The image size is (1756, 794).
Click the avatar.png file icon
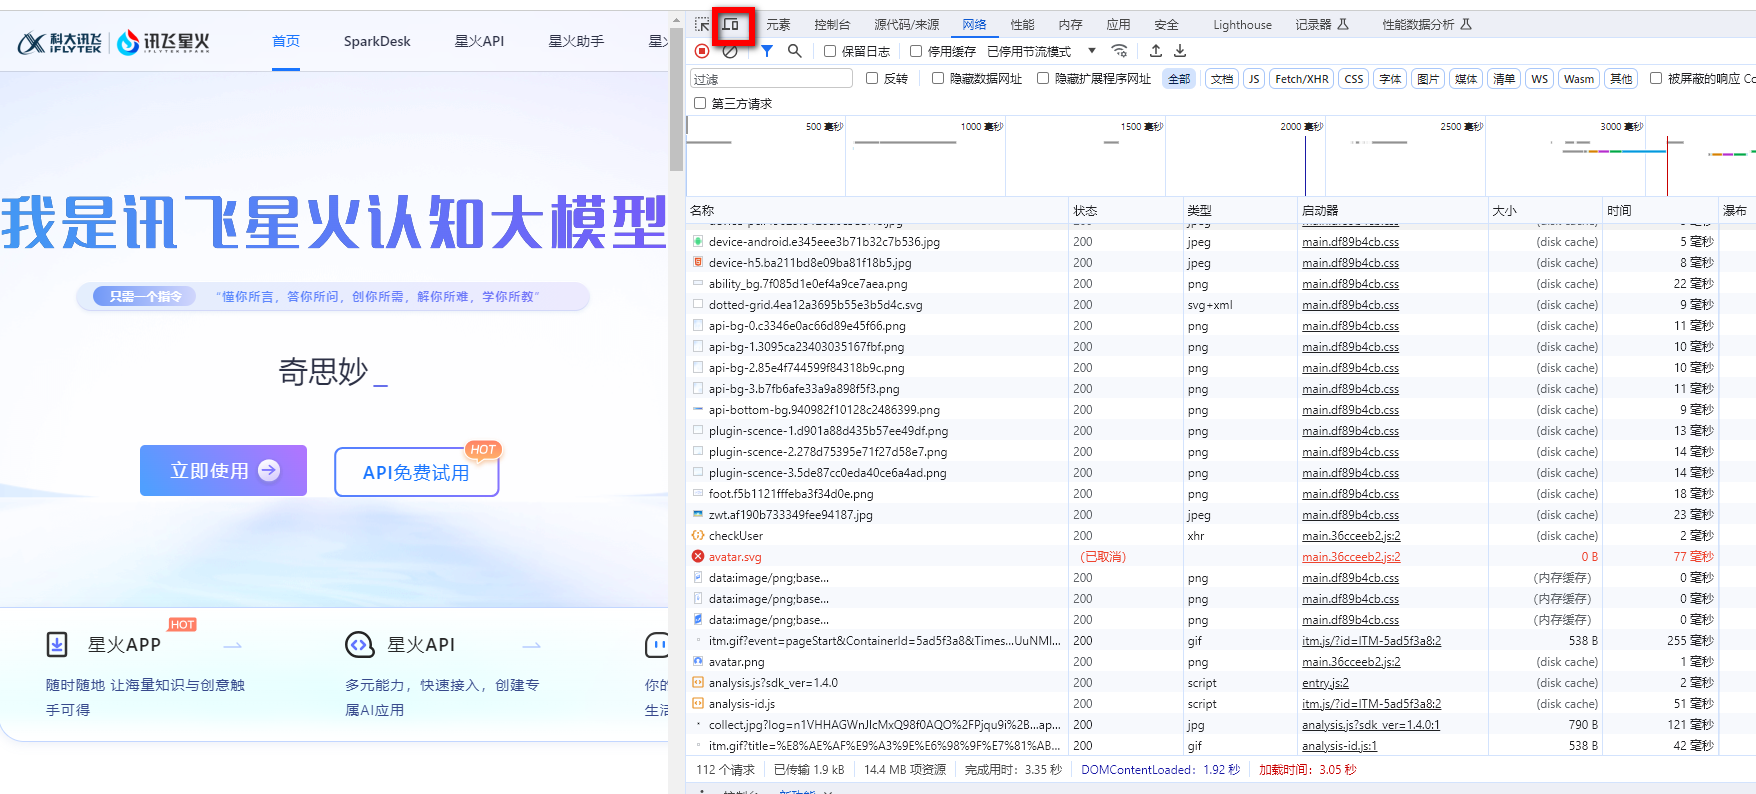698,661
